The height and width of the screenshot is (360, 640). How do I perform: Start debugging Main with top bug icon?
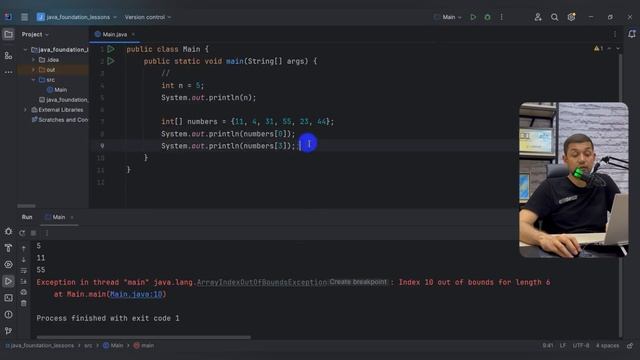487,17
